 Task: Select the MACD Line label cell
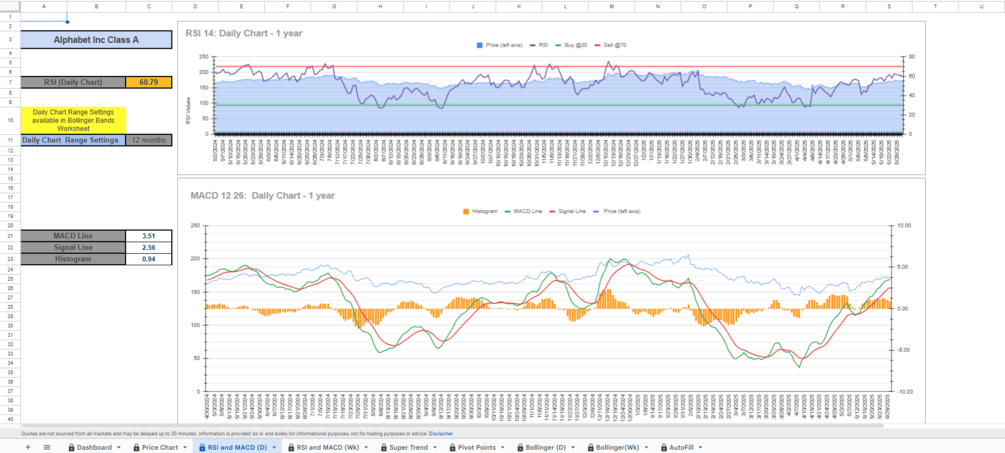(73, 236)
